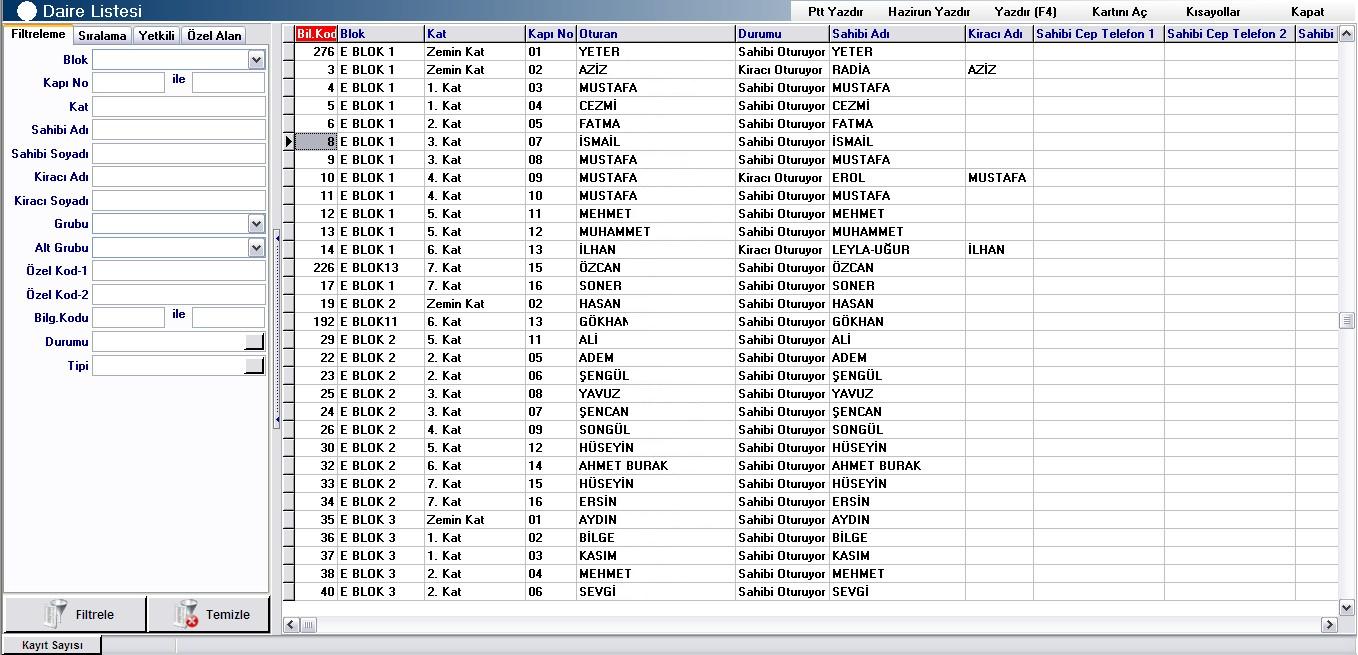The width and height of the screenshot is (1358, 655).
Task: Click the horizontal scrollbar right arrow
Action: coord(1329,625)
